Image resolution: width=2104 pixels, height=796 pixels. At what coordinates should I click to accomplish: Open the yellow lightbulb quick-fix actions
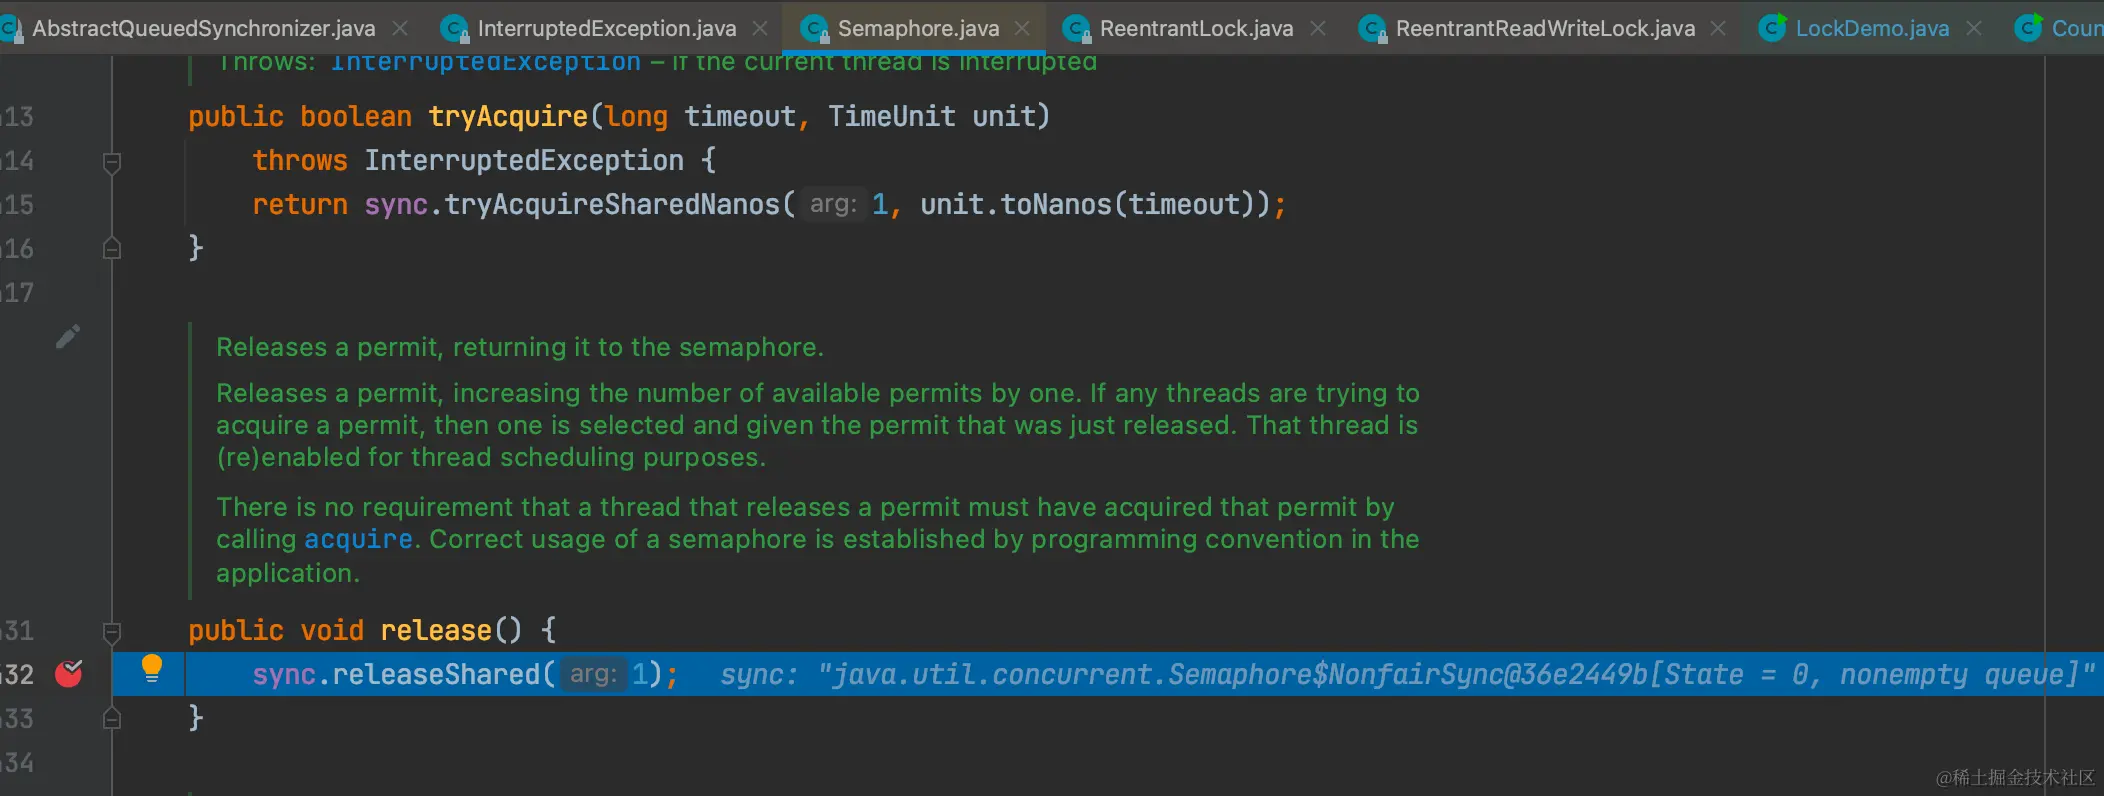point(152,668)
